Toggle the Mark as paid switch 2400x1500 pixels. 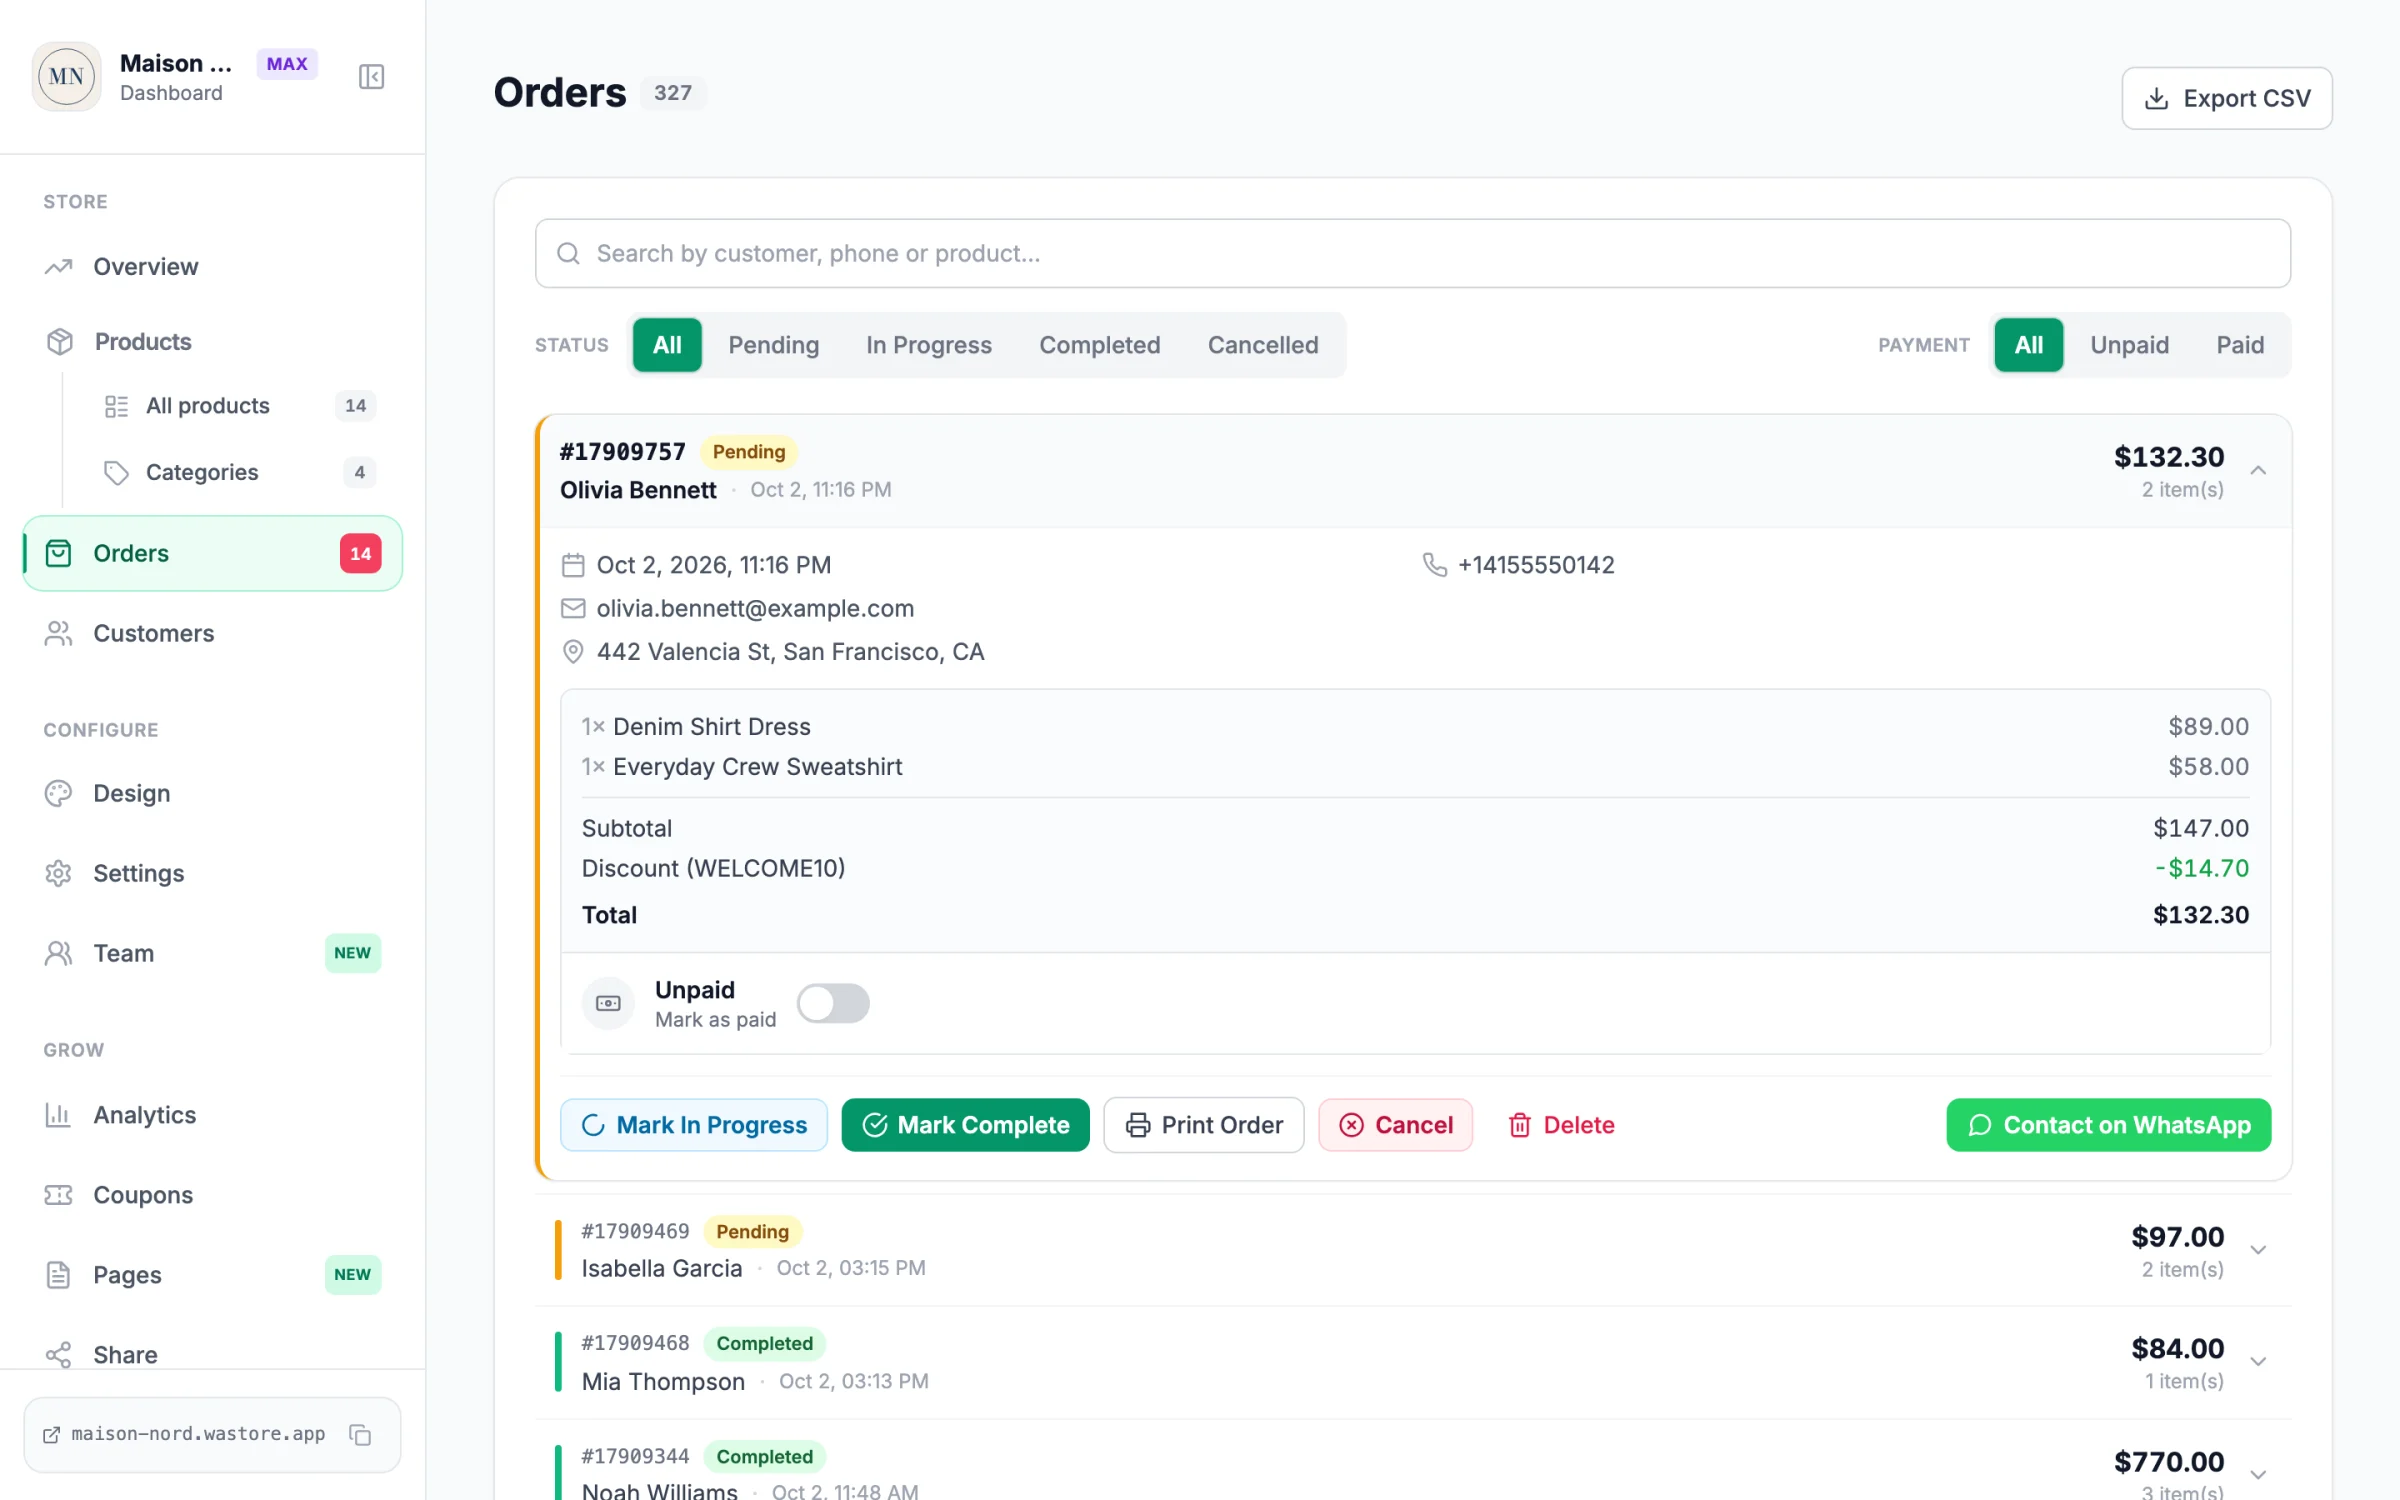tap(833, 1003)
